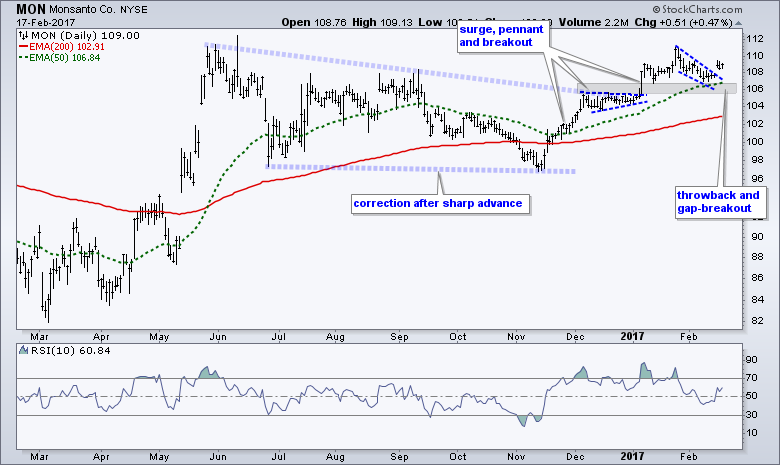The height and width of the screenshot is (465, 780).
Task: Click the 10 level on RSI axis
Action: (752, 432)
